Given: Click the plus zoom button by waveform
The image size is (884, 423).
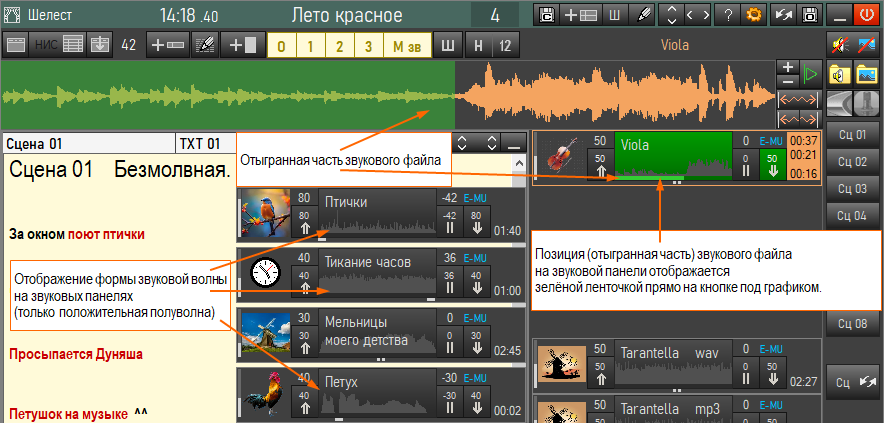Looking at the screenshot, I should pyautogui.click(x=788, y=67).
